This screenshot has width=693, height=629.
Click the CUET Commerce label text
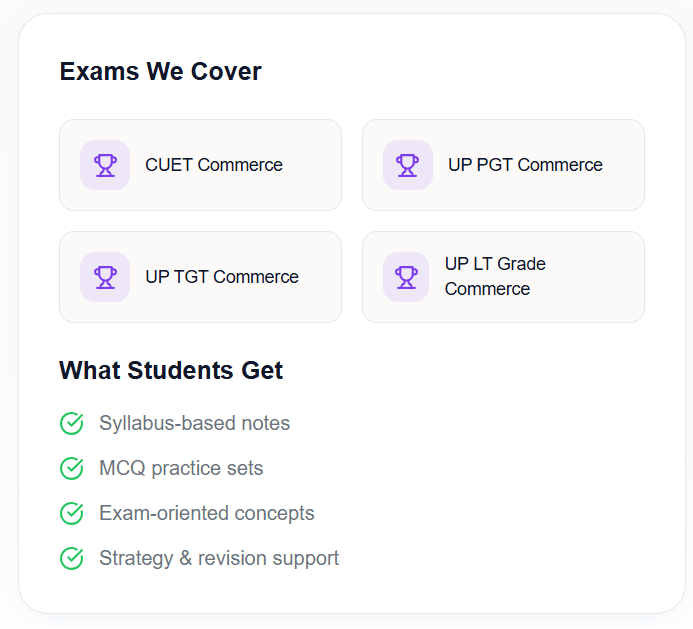click(x=214, y=165)
